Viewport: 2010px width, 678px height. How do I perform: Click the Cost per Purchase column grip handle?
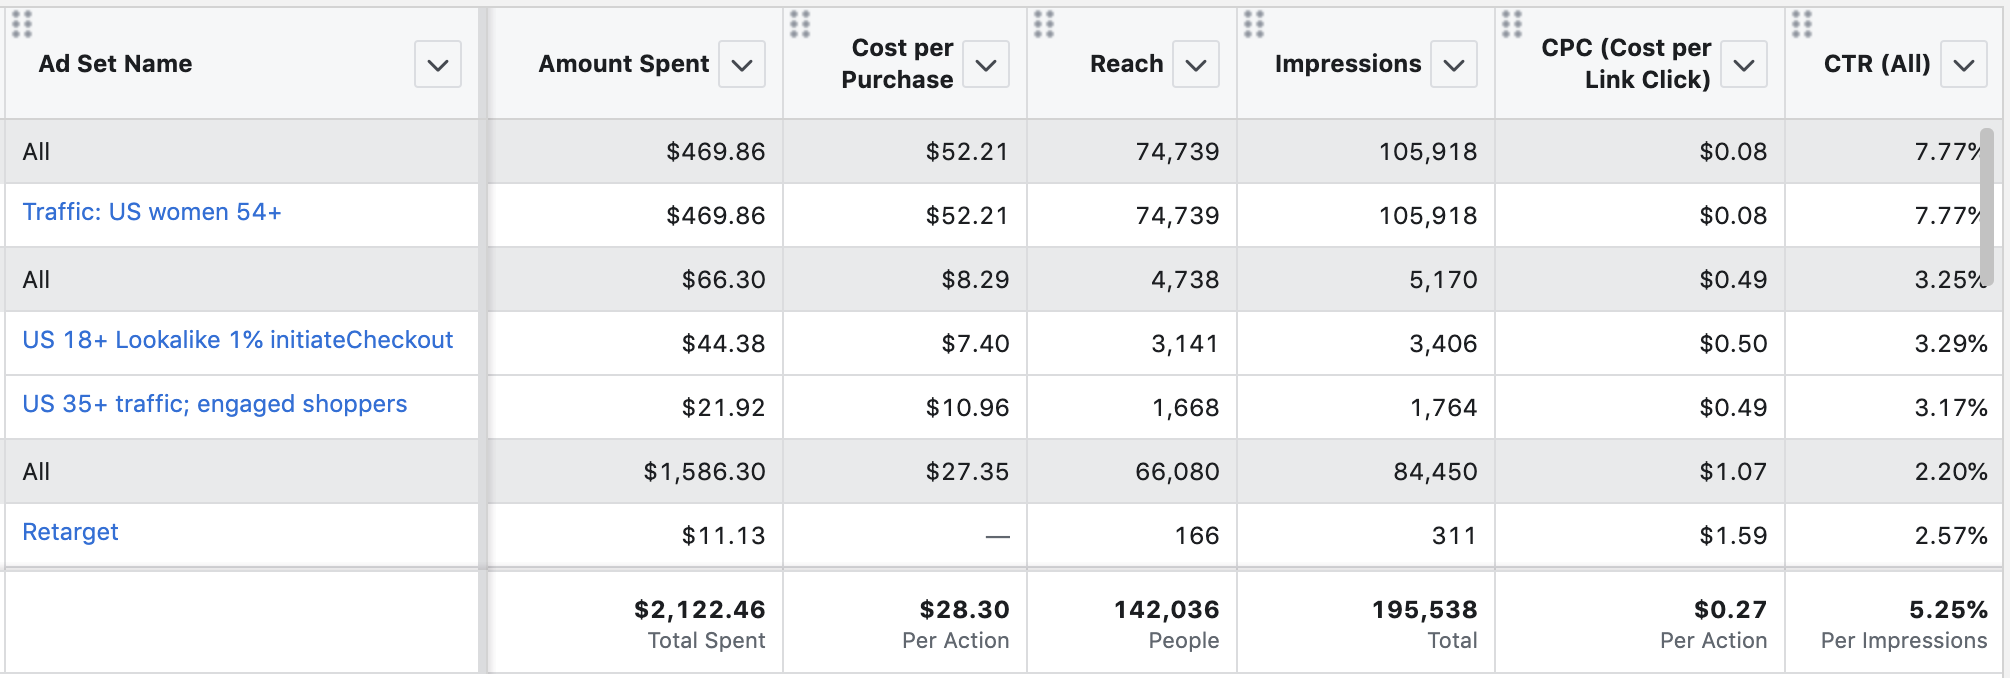click(x=800, y=24)
